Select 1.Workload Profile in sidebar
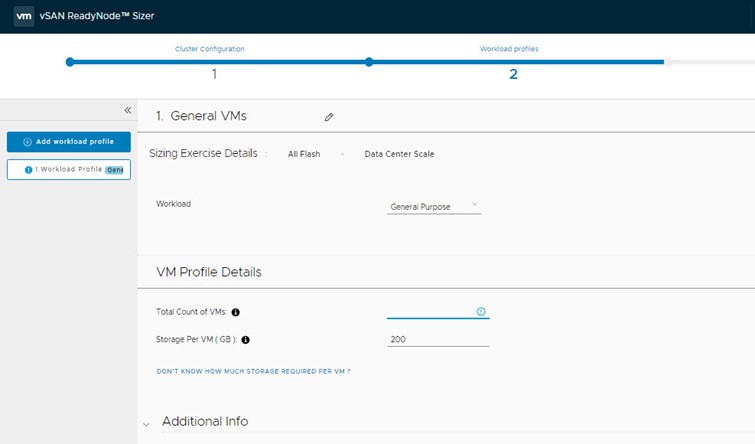 pos(69,170)
